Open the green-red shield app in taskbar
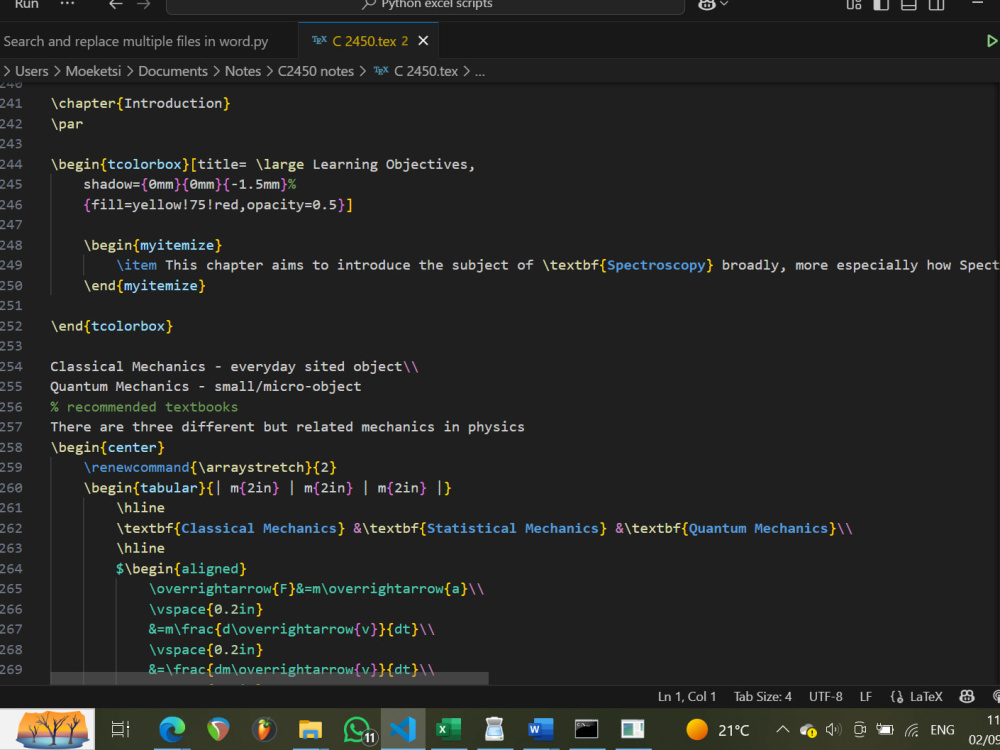The image size is (1000, 750). click(218, 729)
